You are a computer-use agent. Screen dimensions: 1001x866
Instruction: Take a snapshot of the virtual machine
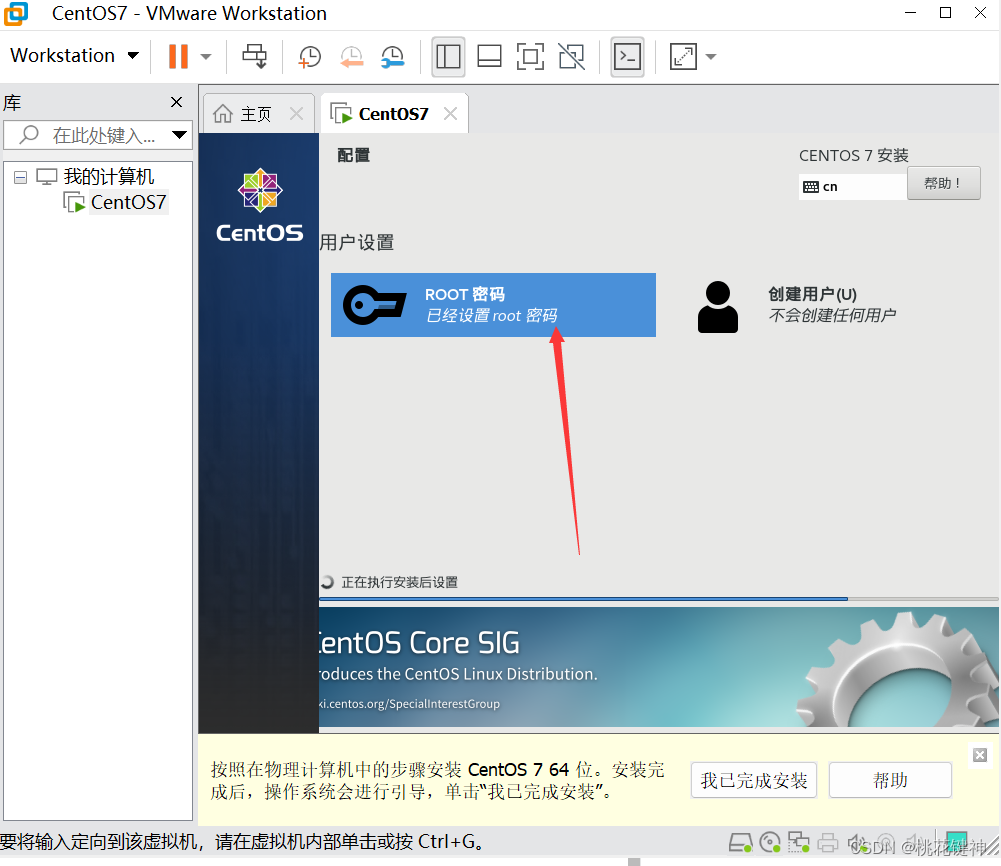(310, 57)
